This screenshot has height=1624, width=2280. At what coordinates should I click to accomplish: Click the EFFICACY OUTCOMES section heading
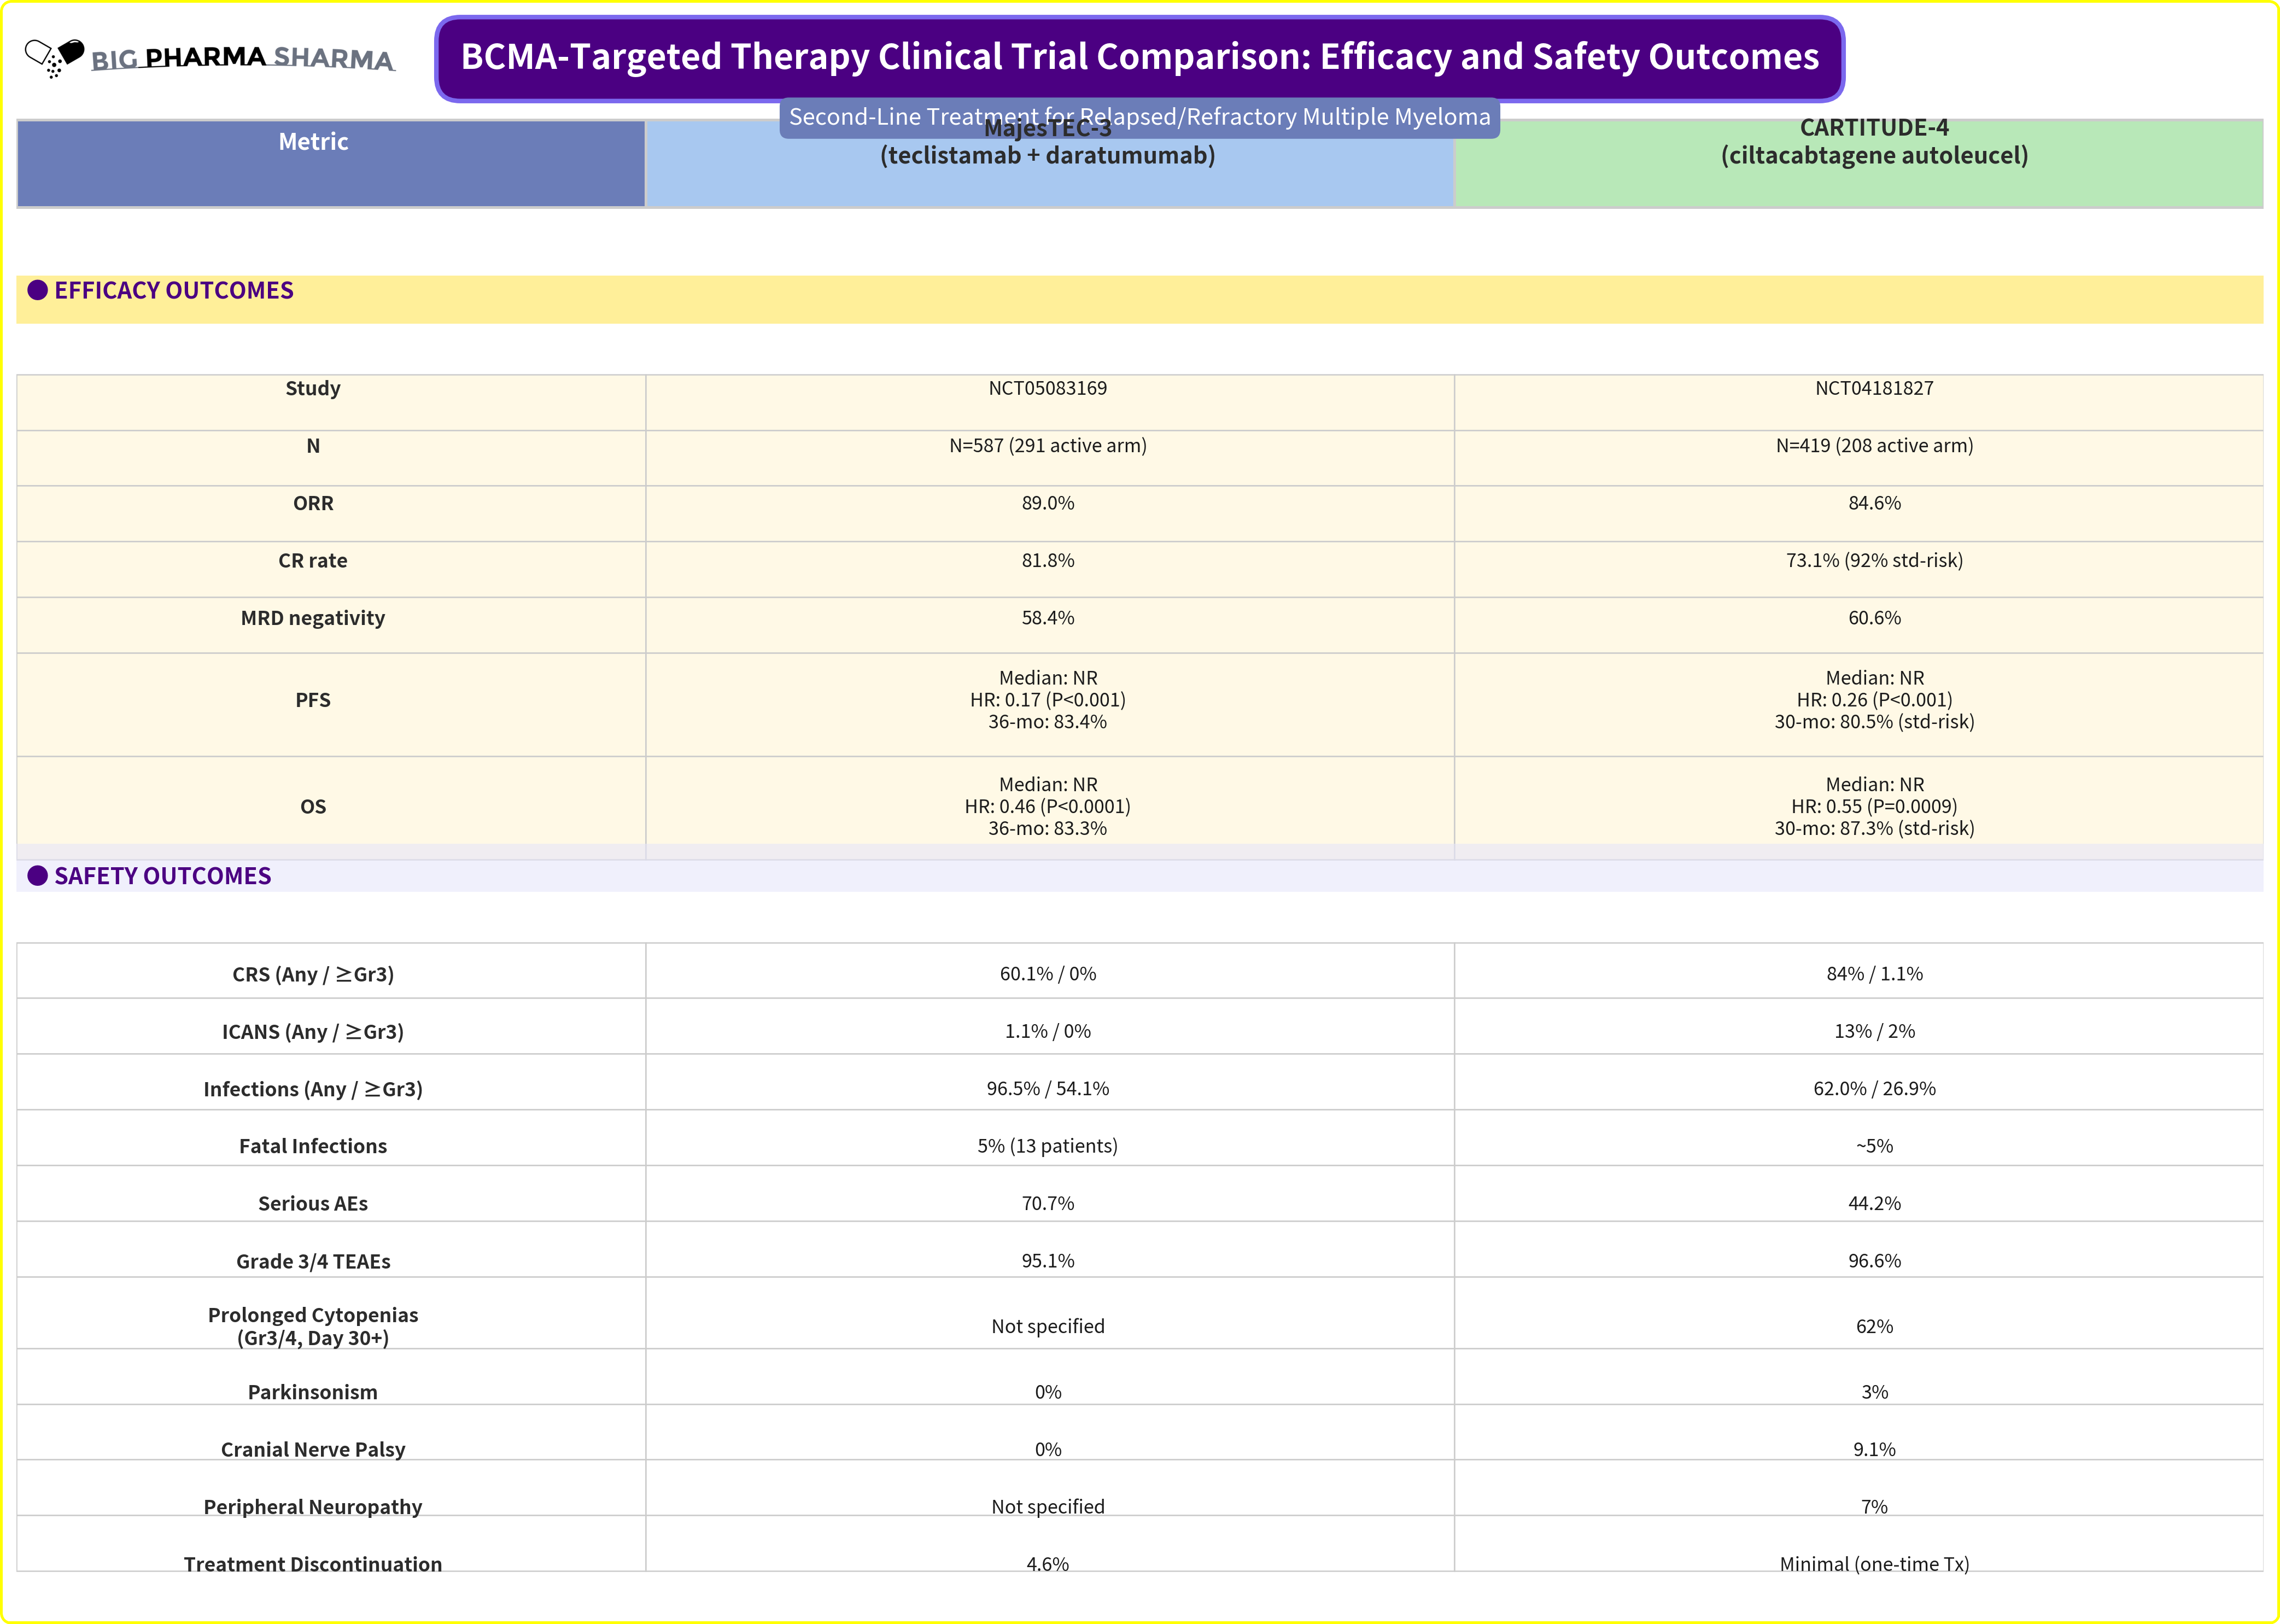coord(173,290)
